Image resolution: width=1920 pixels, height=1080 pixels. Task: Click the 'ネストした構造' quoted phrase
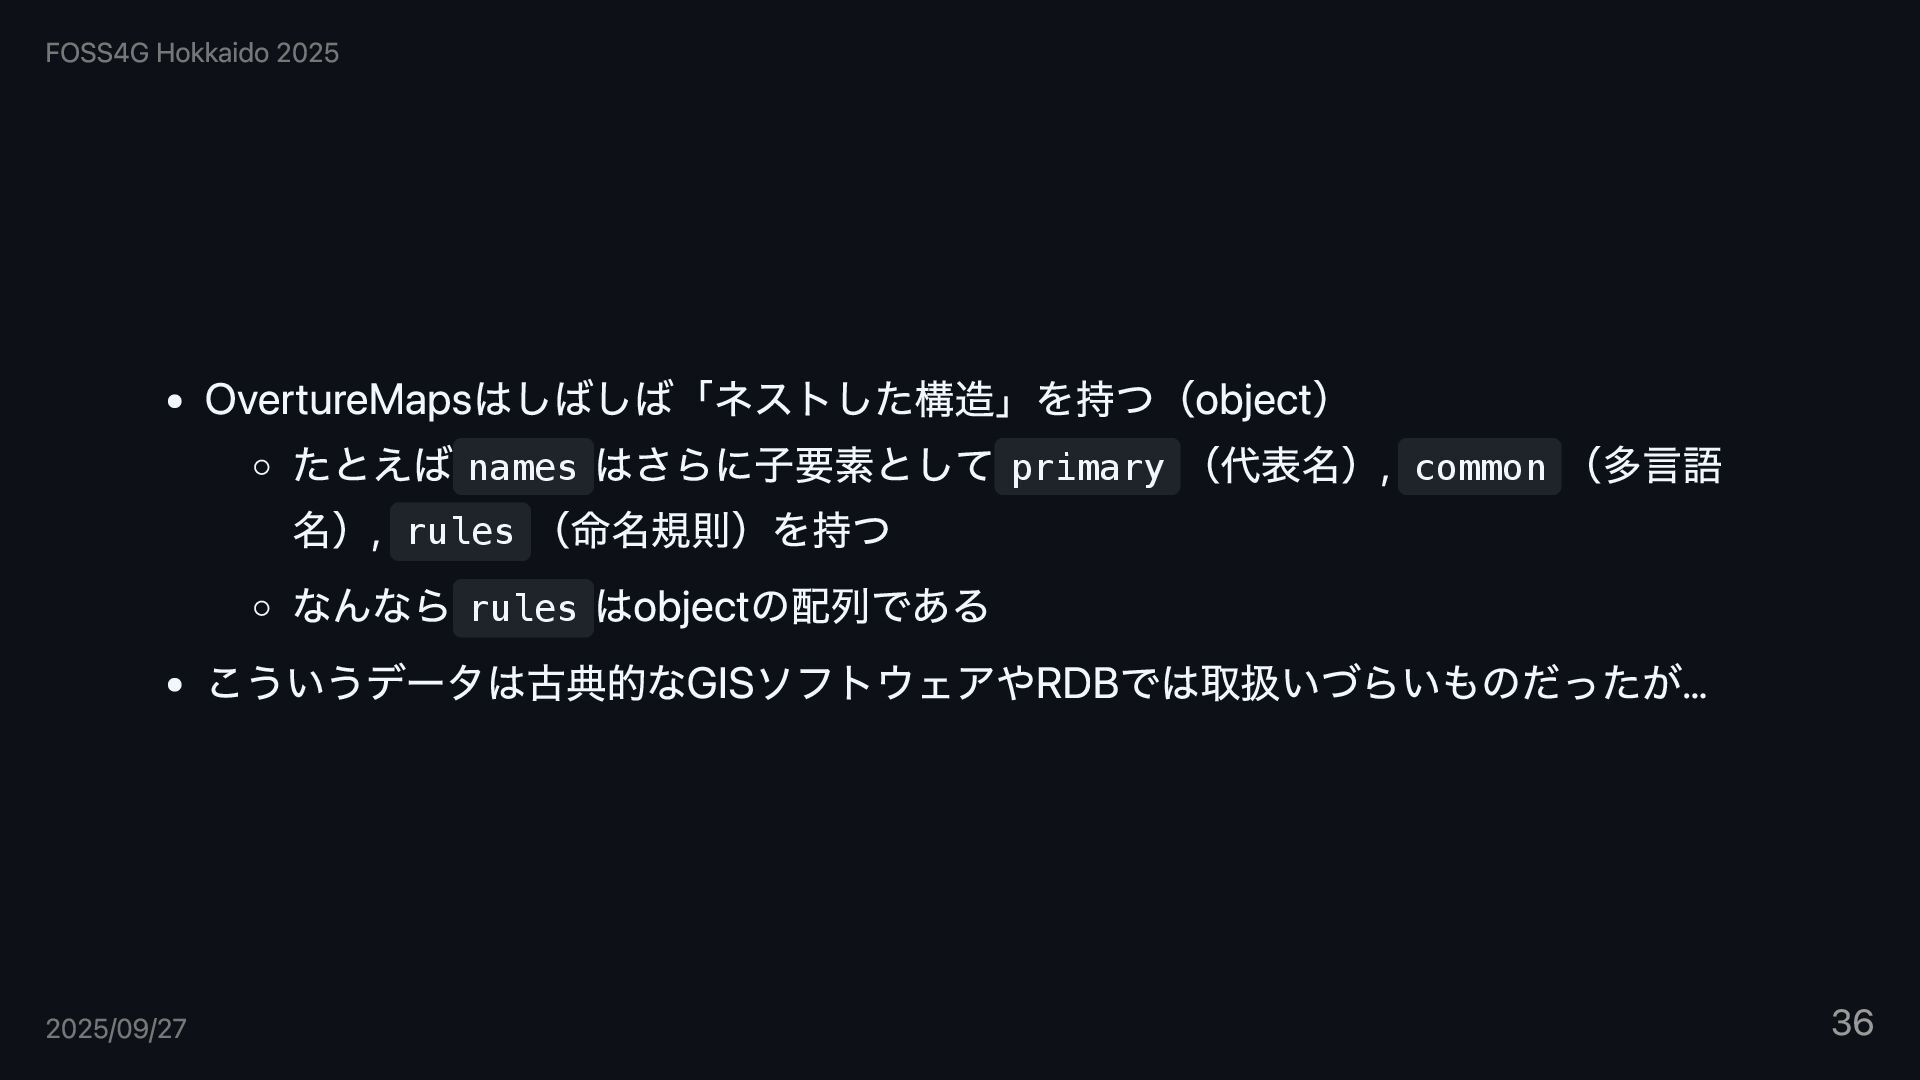tap(855, 399)
